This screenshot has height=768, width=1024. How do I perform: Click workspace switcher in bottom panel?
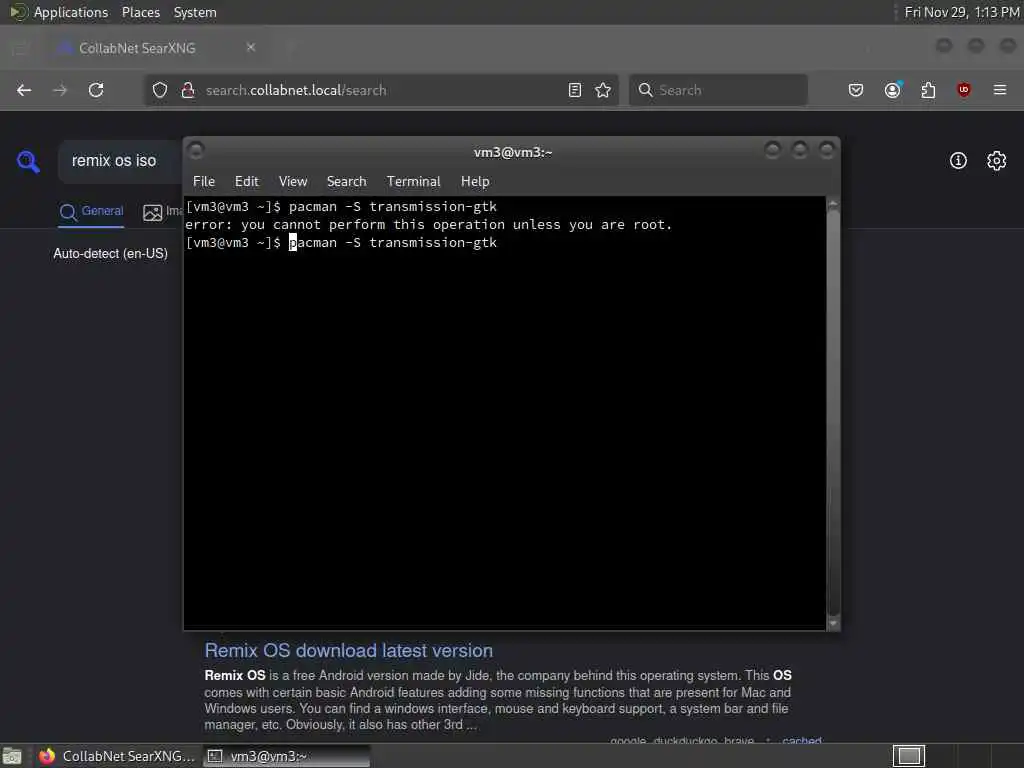[908, 756]
